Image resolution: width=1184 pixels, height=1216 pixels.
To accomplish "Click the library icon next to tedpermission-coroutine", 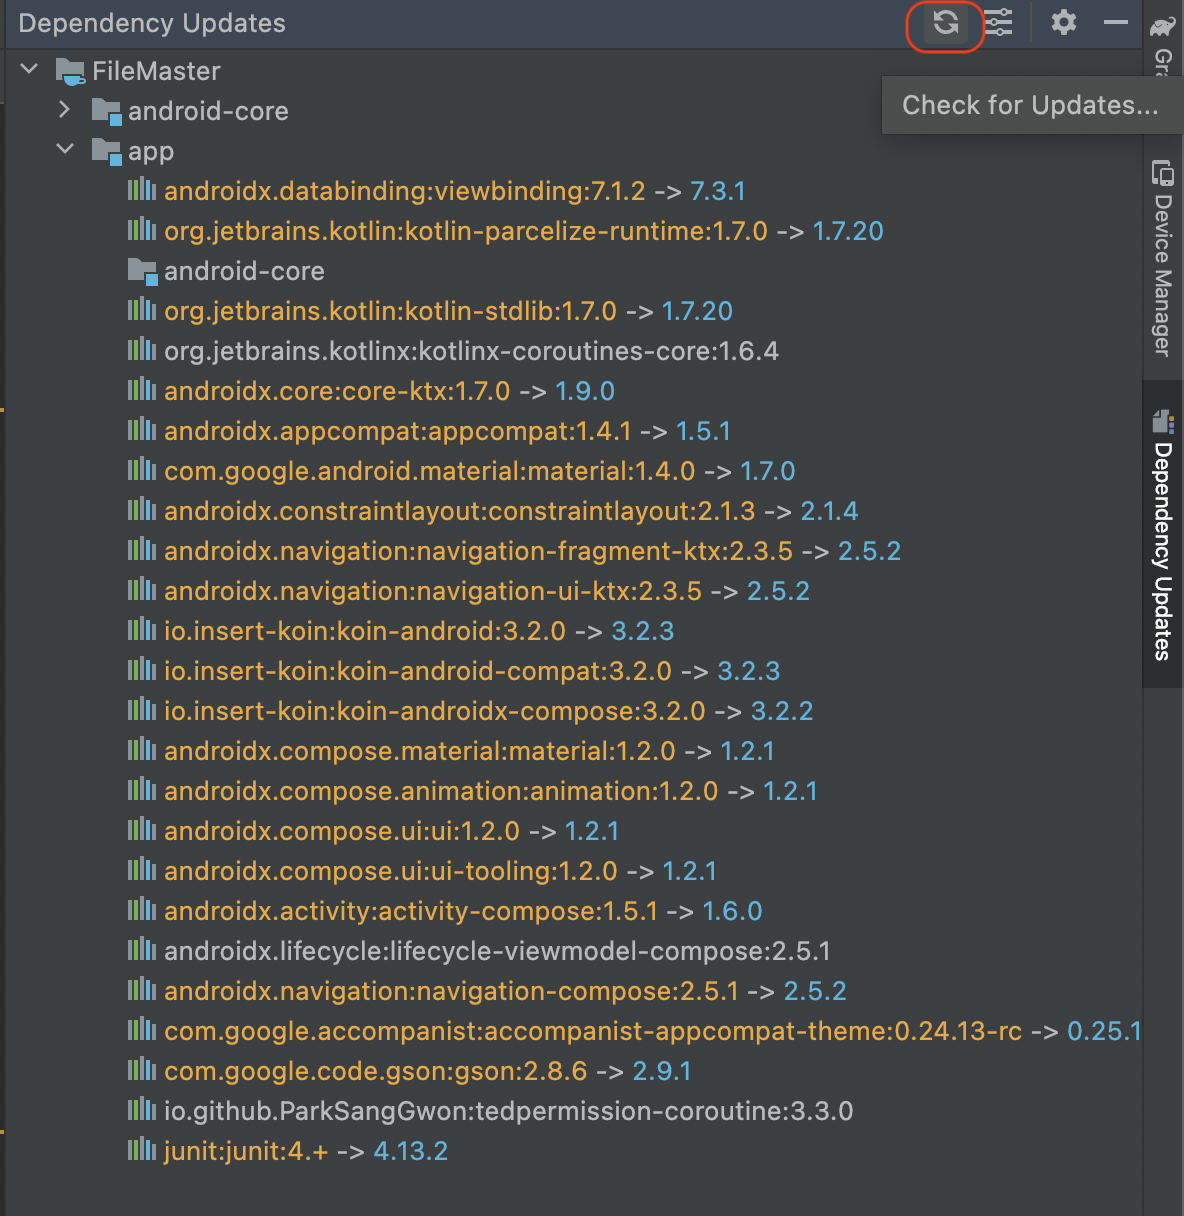I will click(142, 1110).
